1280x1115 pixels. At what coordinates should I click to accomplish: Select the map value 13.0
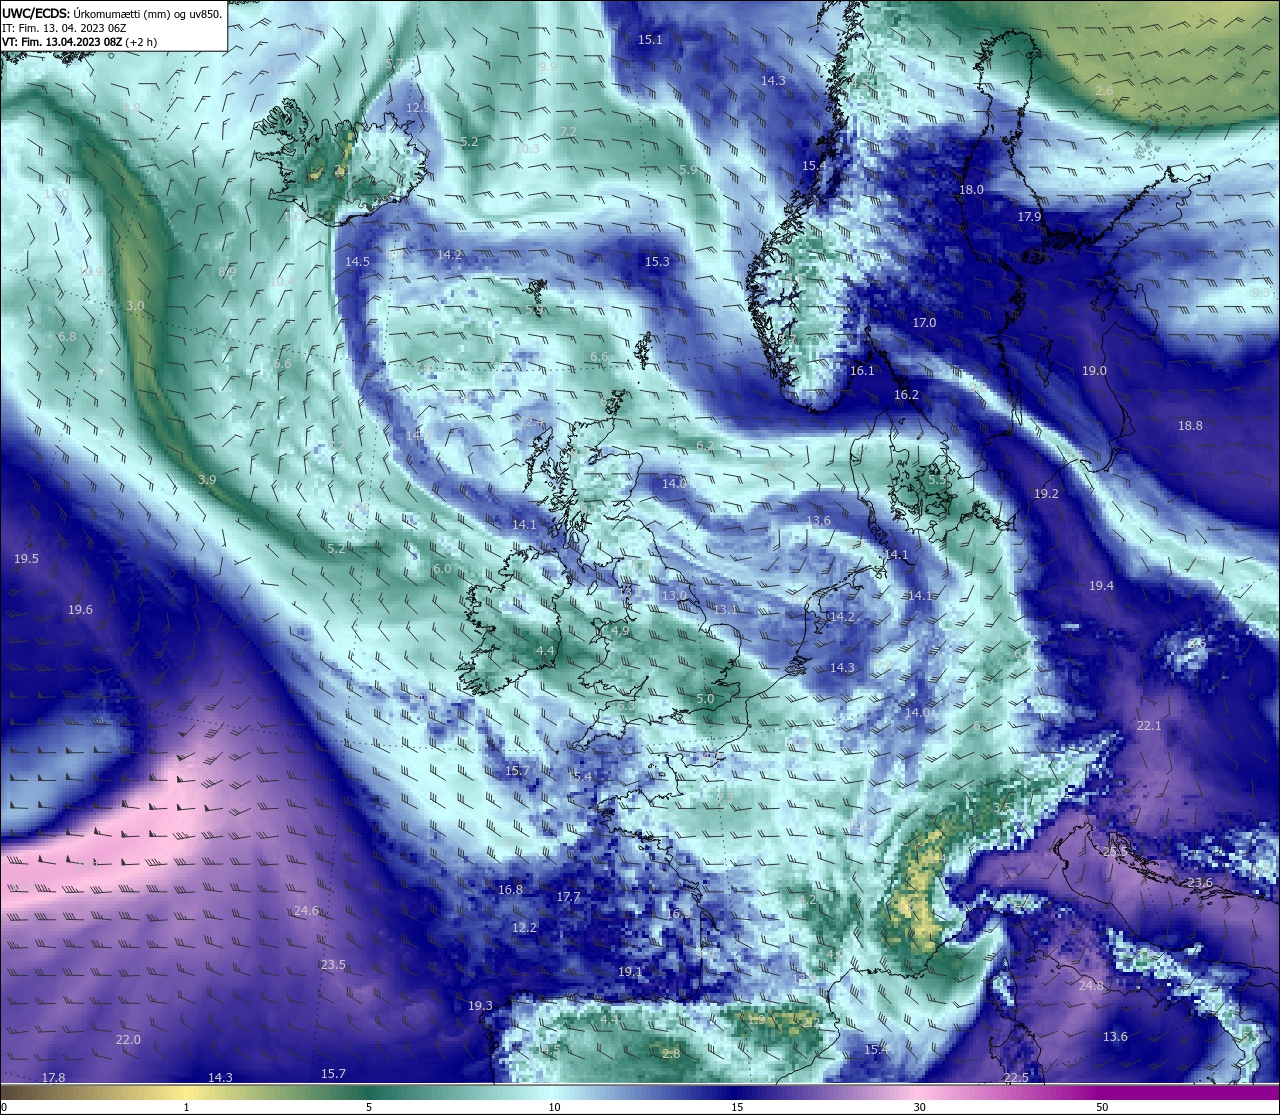click(674, 595)
